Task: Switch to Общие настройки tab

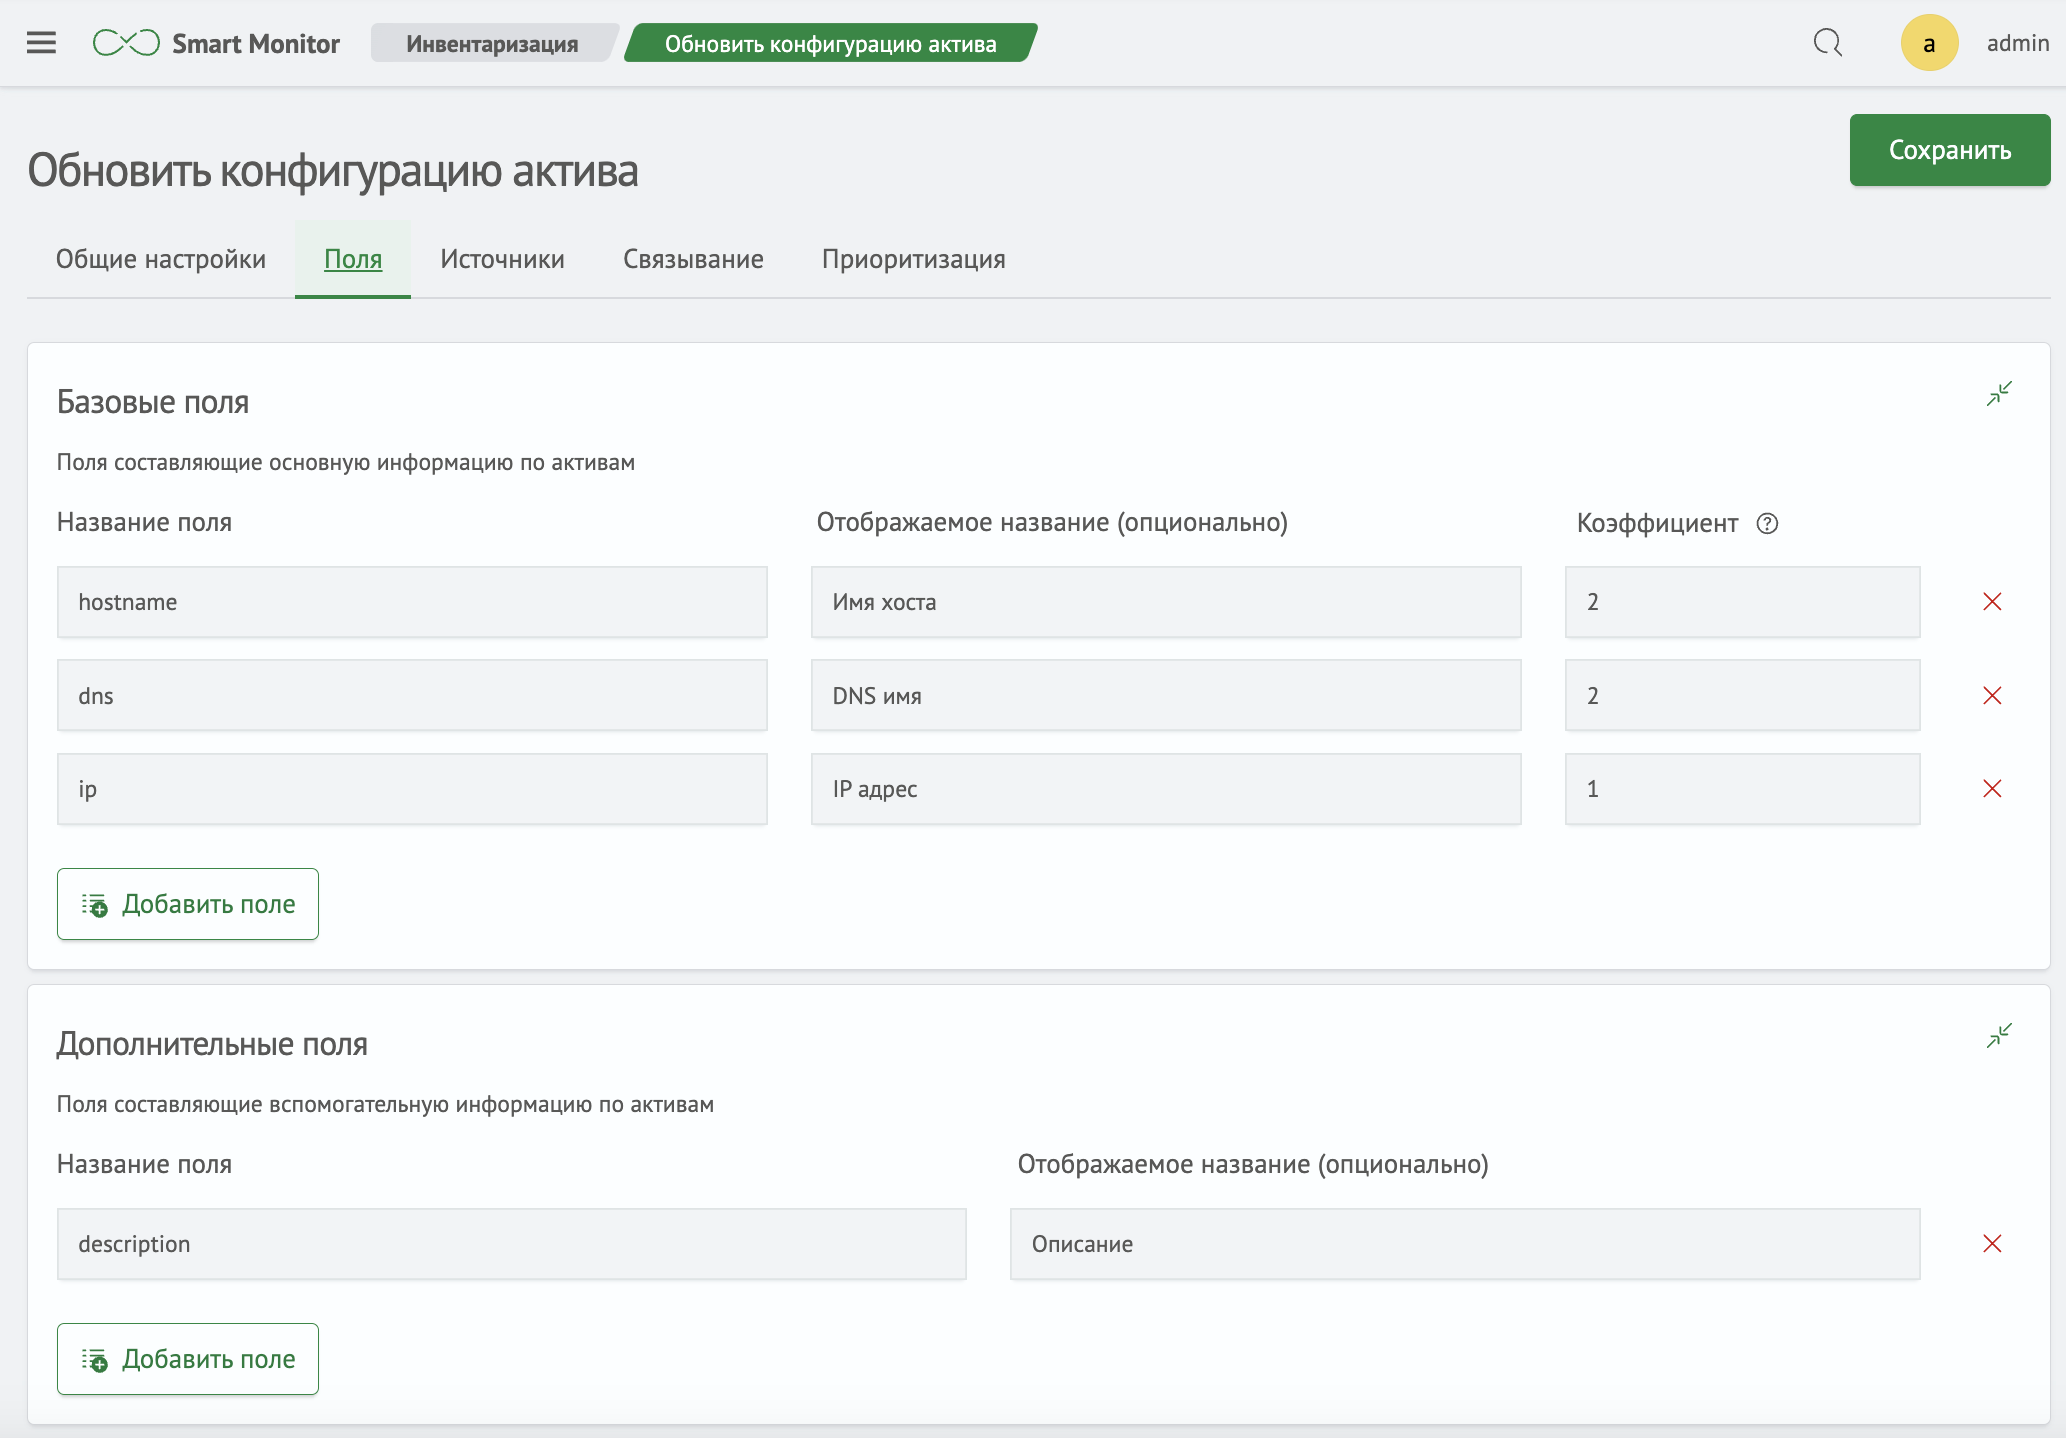Action: tap(161, 259)
